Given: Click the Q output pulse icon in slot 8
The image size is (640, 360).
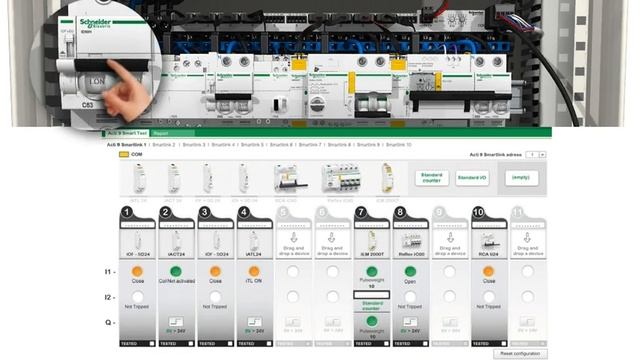Looking at the screenshot, I should point(410,322).
